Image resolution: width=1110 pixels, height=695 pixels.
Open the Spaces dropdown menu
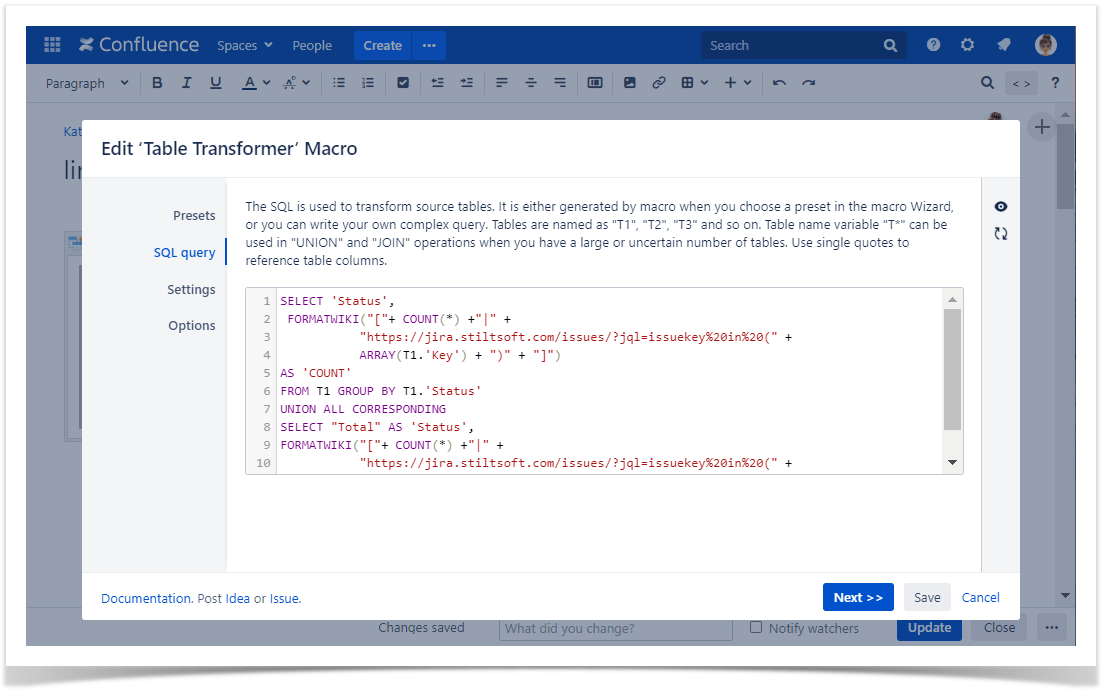pos(245,45)
